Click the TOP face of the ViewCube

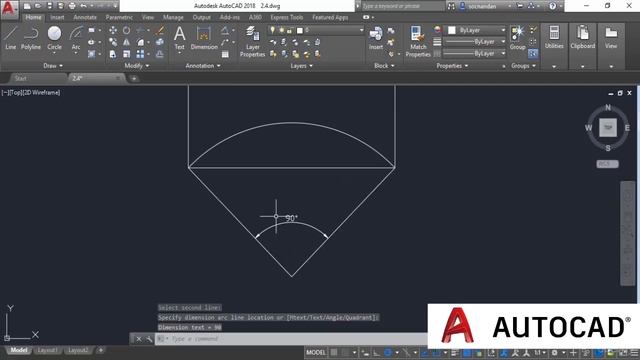[608, 128]
